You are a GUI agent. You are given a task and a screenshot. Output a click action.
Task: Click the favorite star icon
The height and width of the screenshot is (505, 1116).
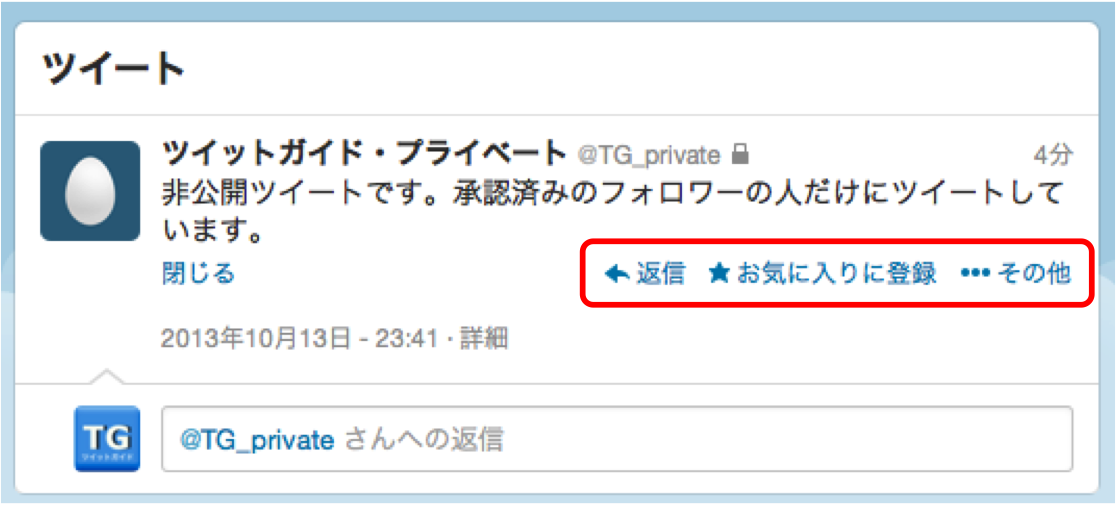(x=720, y=273)
